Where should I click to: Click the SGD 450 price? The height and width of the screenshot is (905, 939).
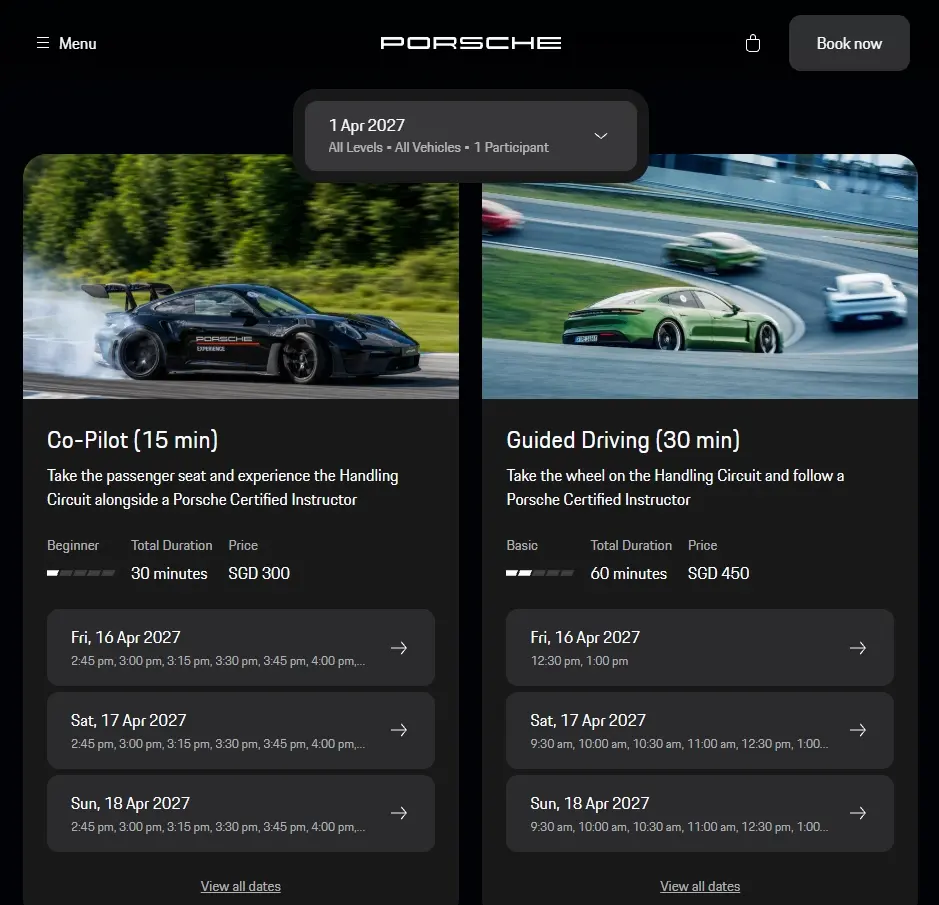[x=718, y=573]
